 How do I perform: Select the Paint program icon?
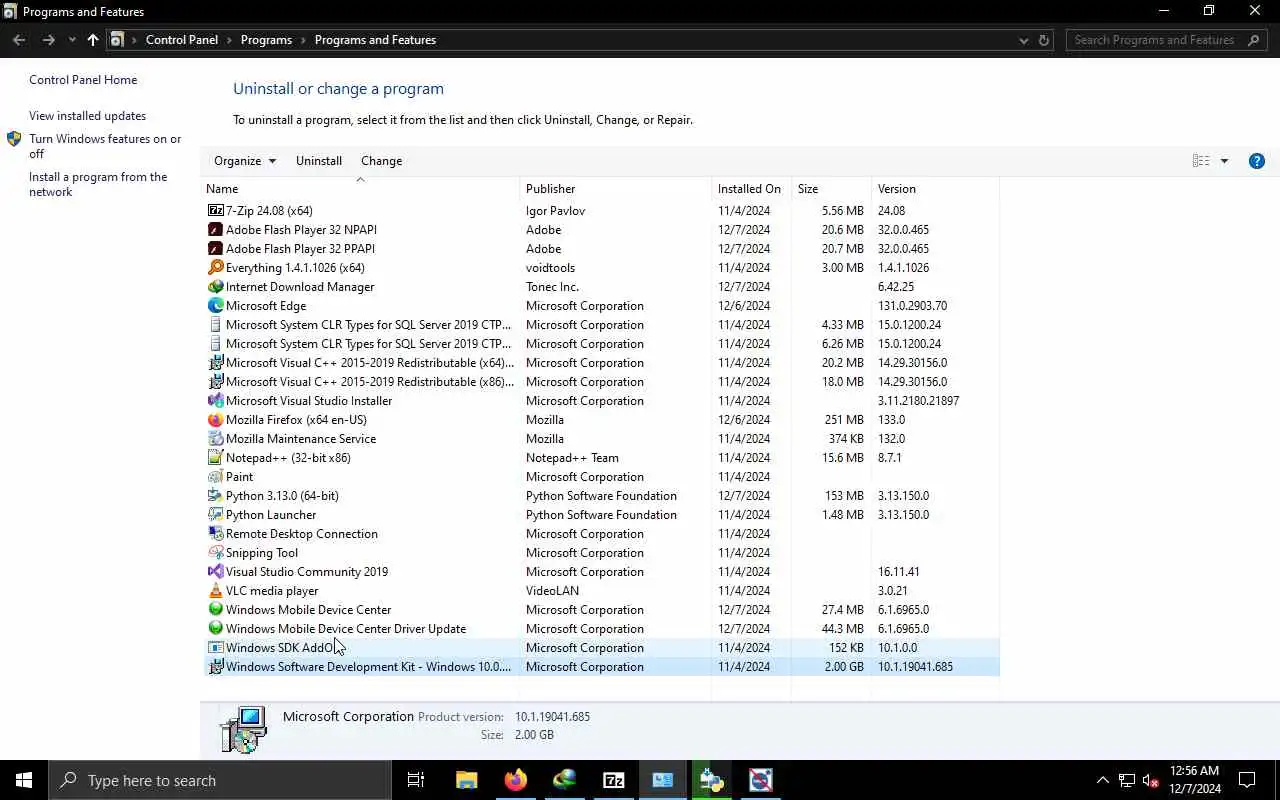point(215,477)
